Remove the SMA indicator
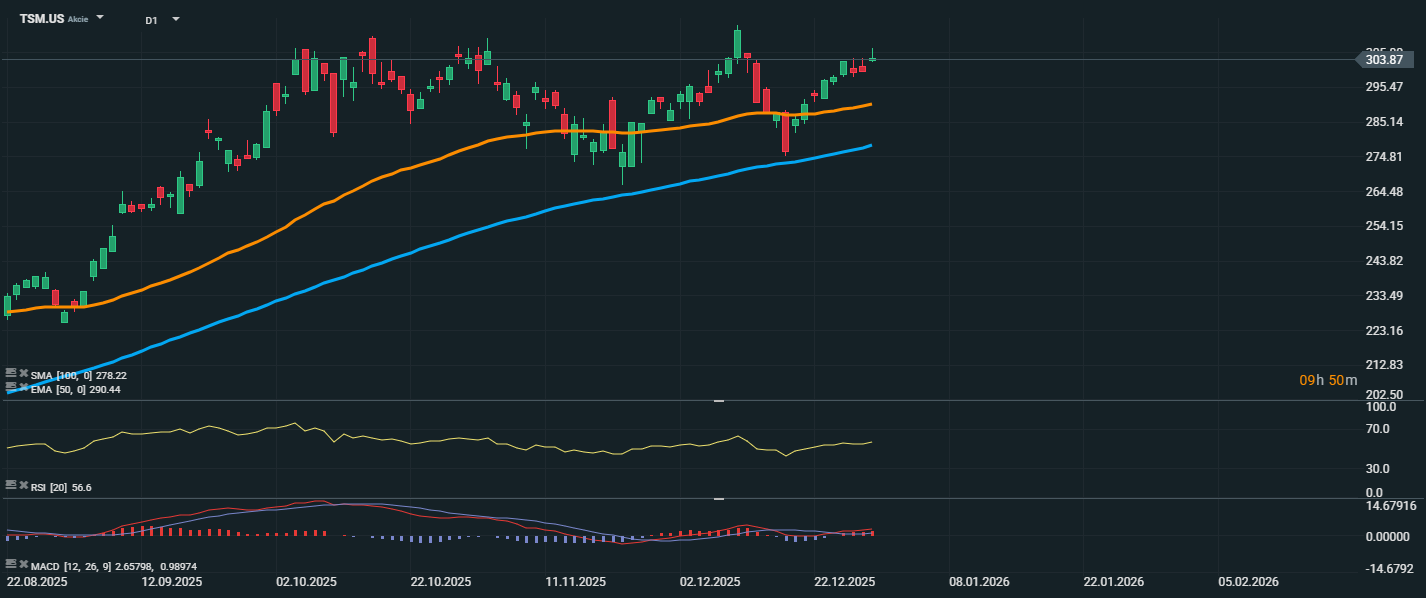Image resolution: width=1426 pixels, height=598 pixels. 23,373
